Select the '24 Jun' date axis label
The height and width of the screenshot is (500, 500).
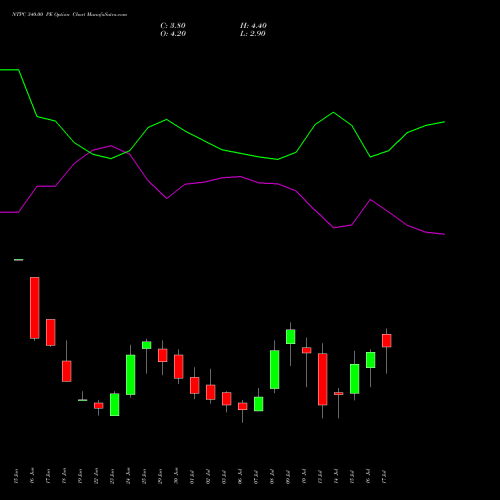tap(128, 476)
